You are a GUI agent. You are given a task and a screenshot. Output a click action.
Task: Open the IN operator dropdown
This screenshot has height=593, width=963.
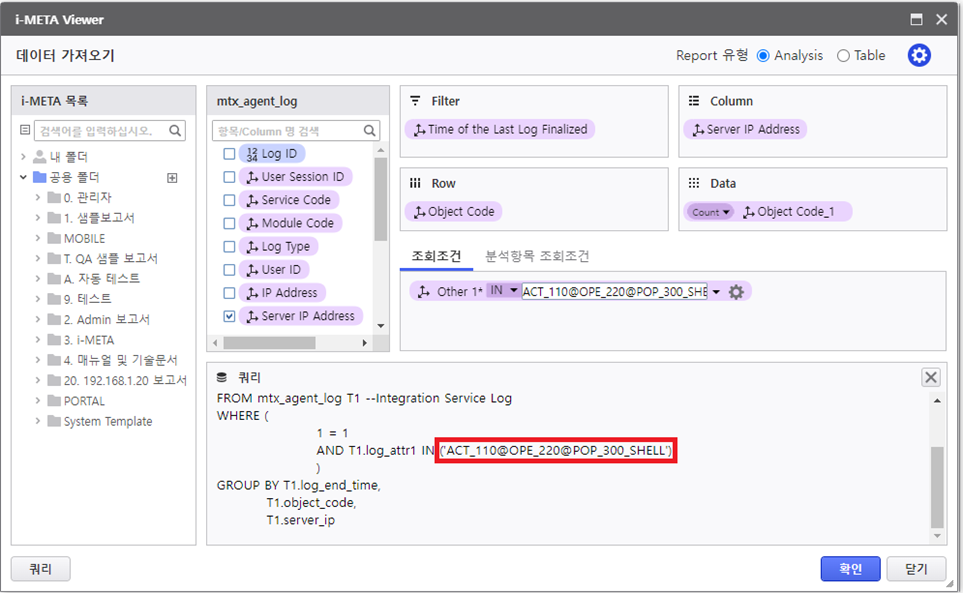[504, 291]
